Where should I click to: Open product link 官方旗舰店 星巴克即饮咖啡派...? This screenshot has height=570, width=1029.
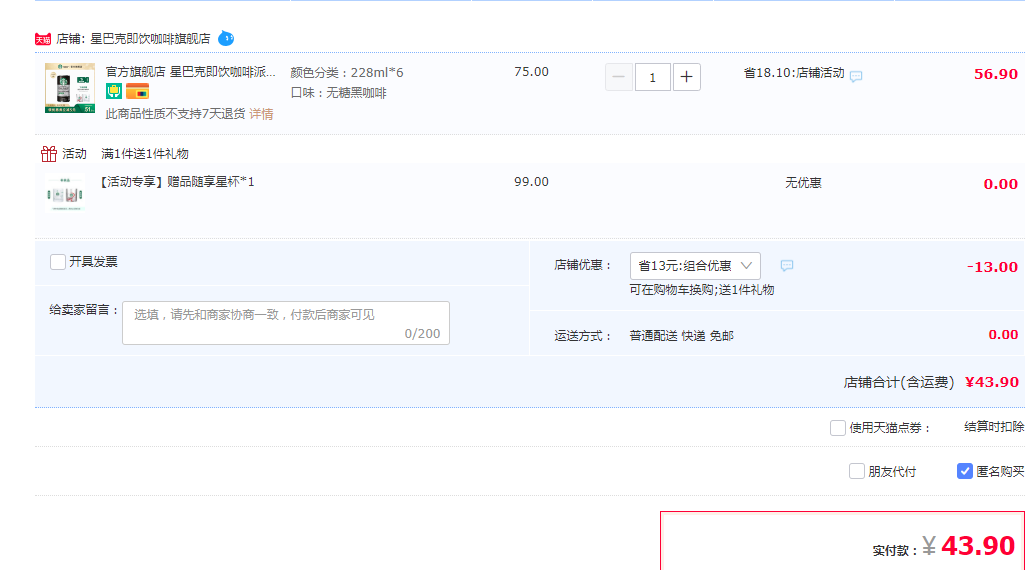(191, 72)
